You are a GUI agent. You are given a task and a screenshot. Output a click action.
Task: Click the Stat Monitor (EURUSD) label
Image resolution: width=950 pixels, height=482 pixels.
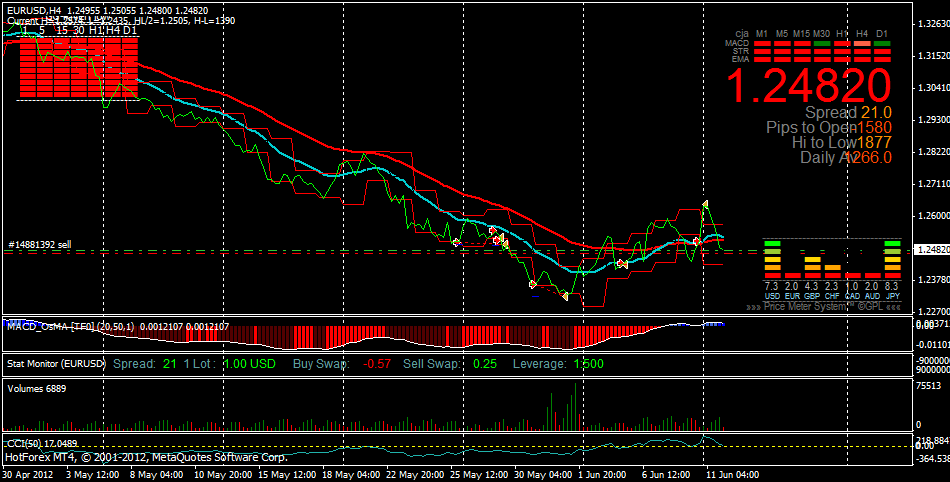[x=56, y=364]
